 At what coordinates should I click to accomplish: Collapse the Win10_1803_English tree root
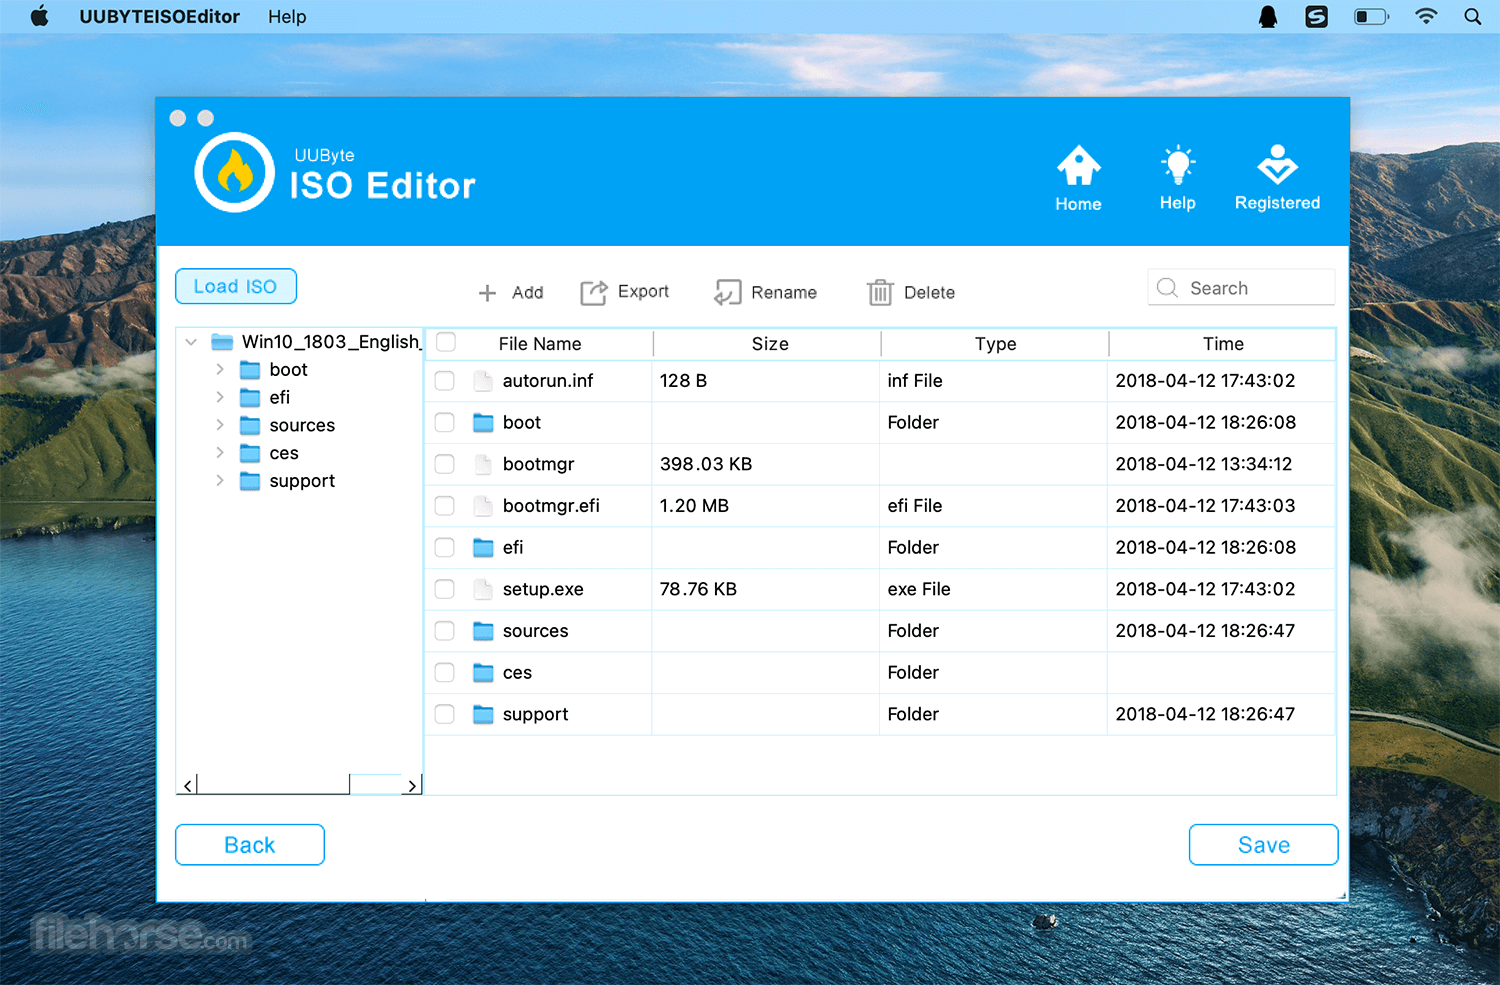(191, 342)
